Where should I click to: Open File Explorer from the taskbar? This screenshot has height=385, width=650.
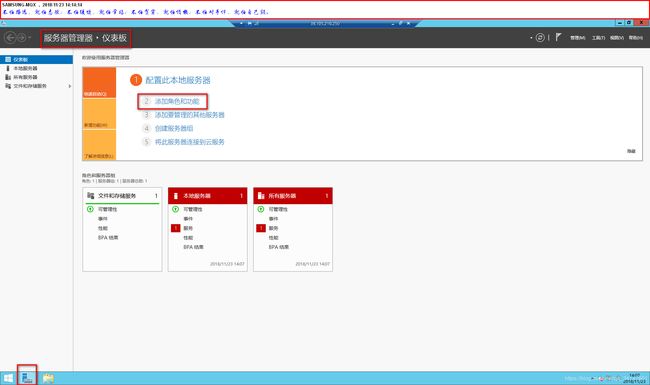tap(48, 378)
